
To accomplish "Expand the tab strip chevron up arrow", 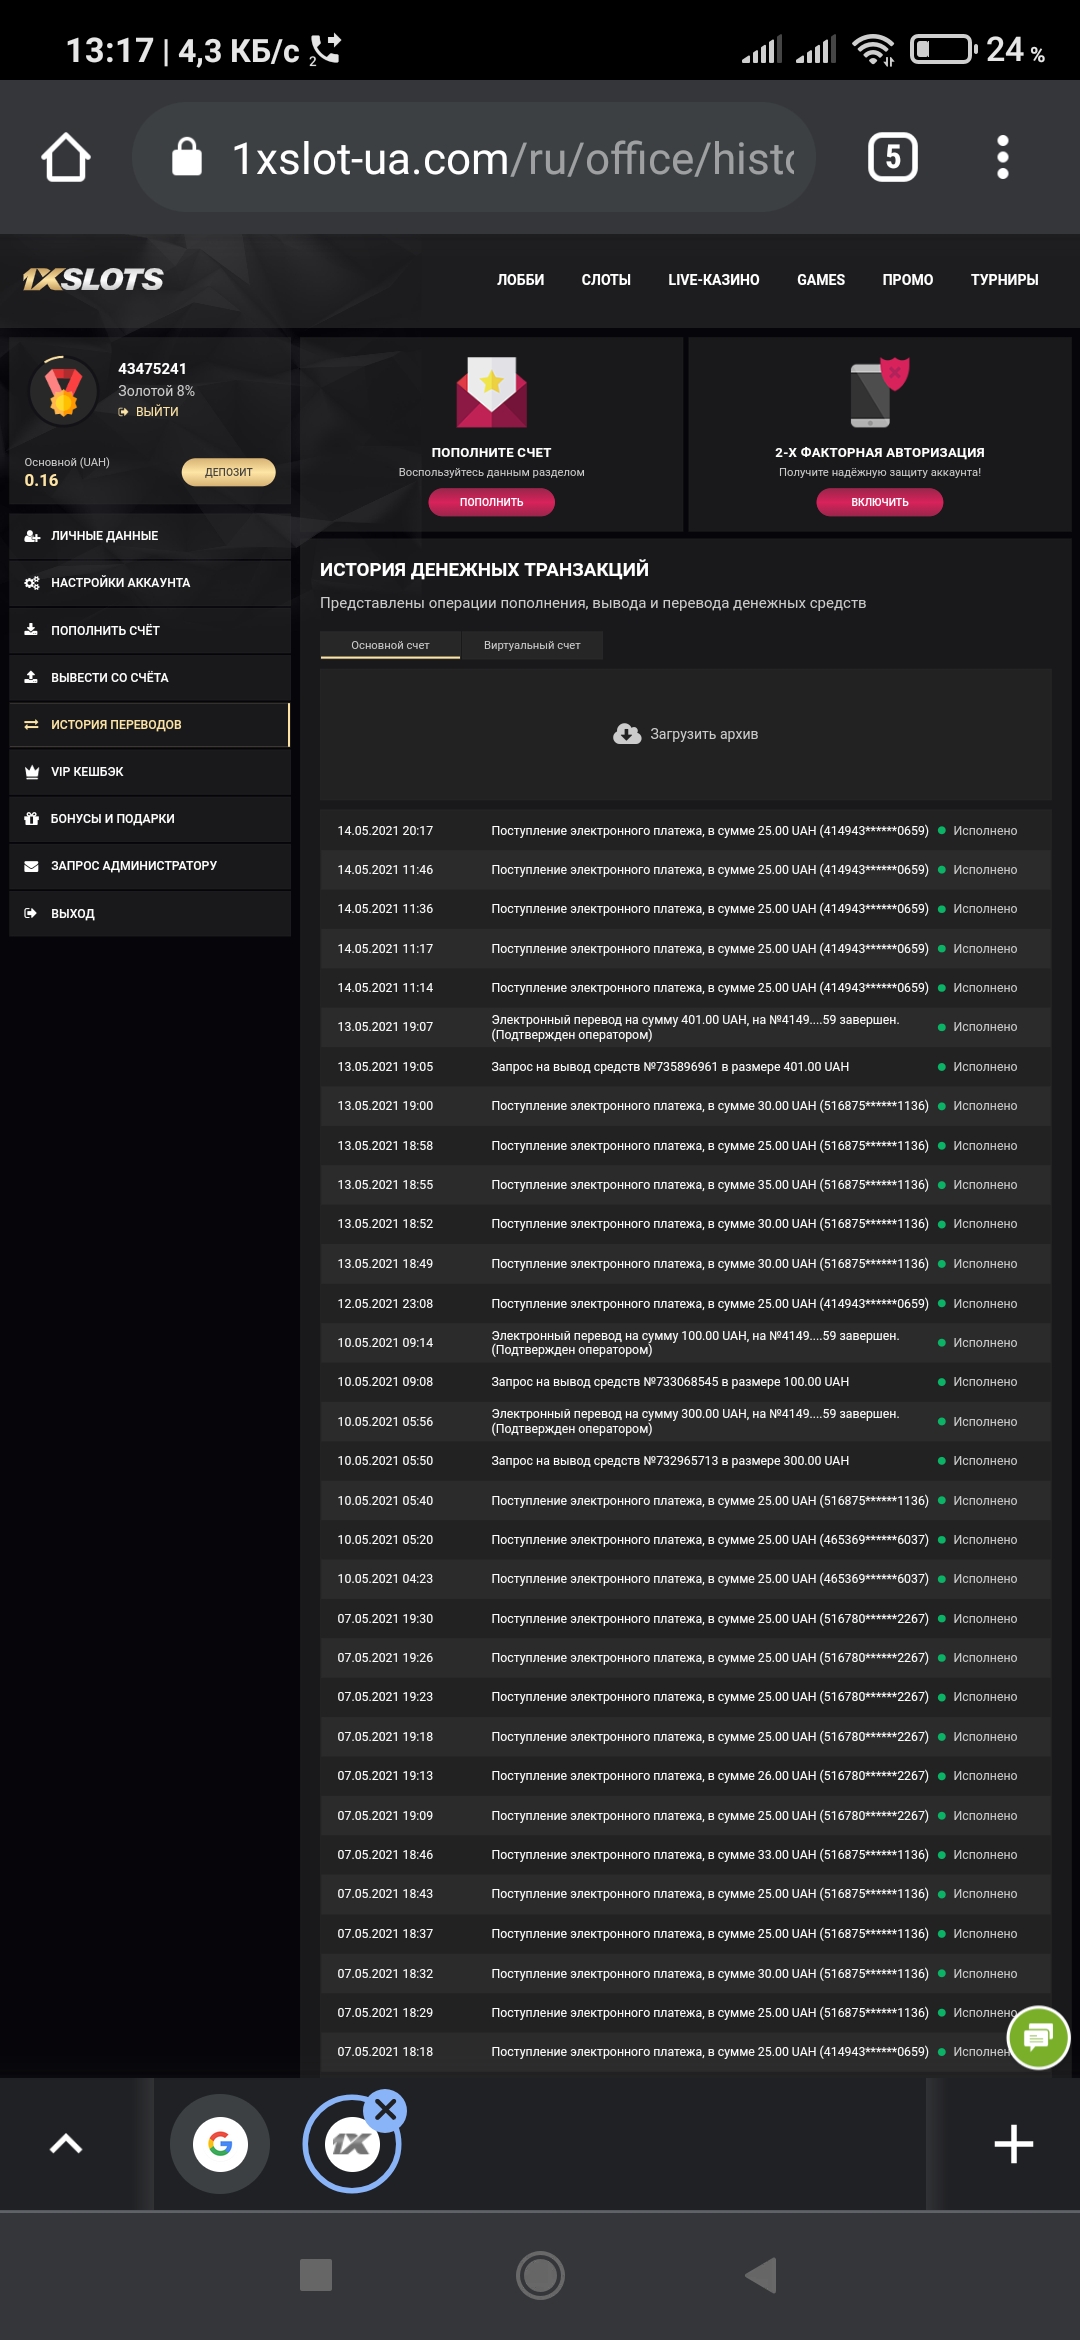I will (66, 2144).
